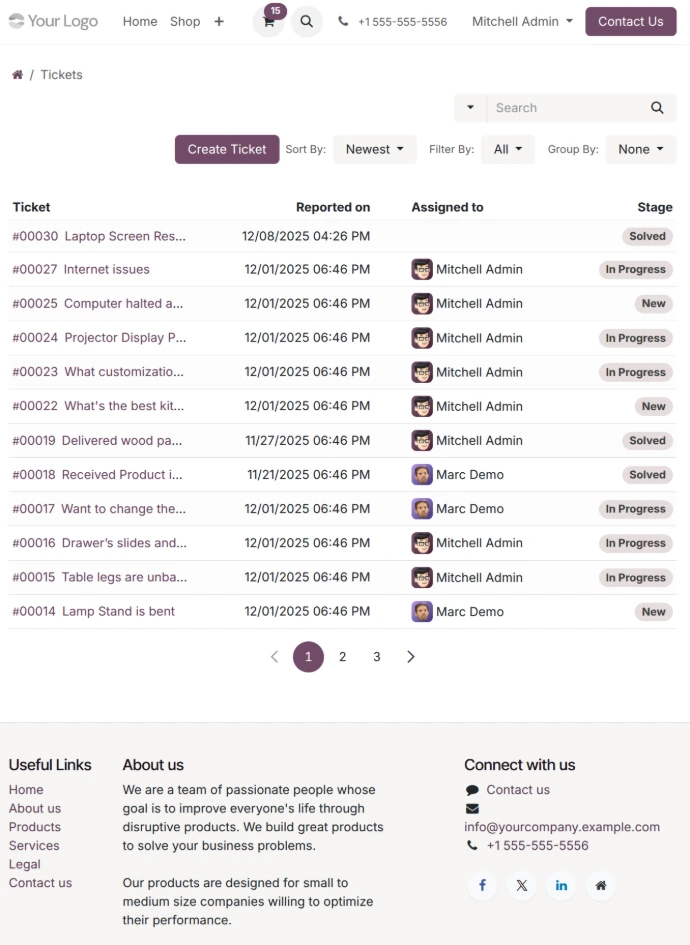Image resolution: width=690 pixels, height=945 pixels.
Task: Navigate to Home in the top menu
Action: coord(140,21)
